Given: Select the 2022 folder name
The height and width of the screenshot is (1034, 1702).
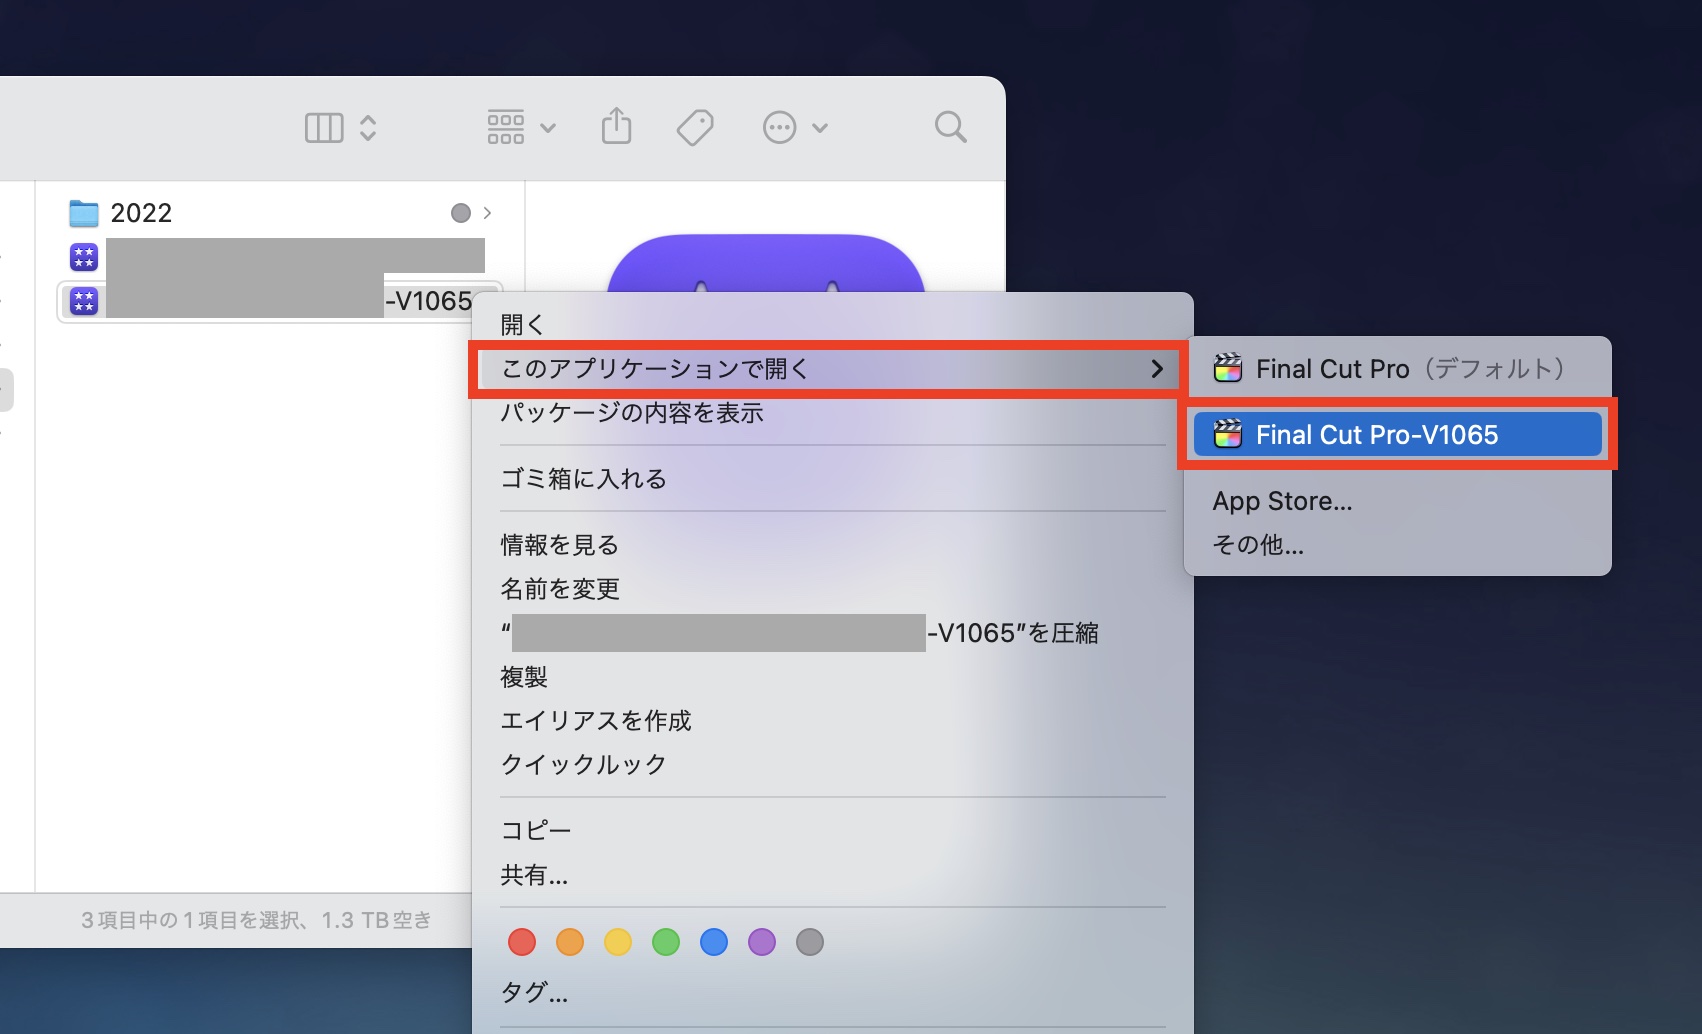Looking at the screenshot, I should click(141, 213).
